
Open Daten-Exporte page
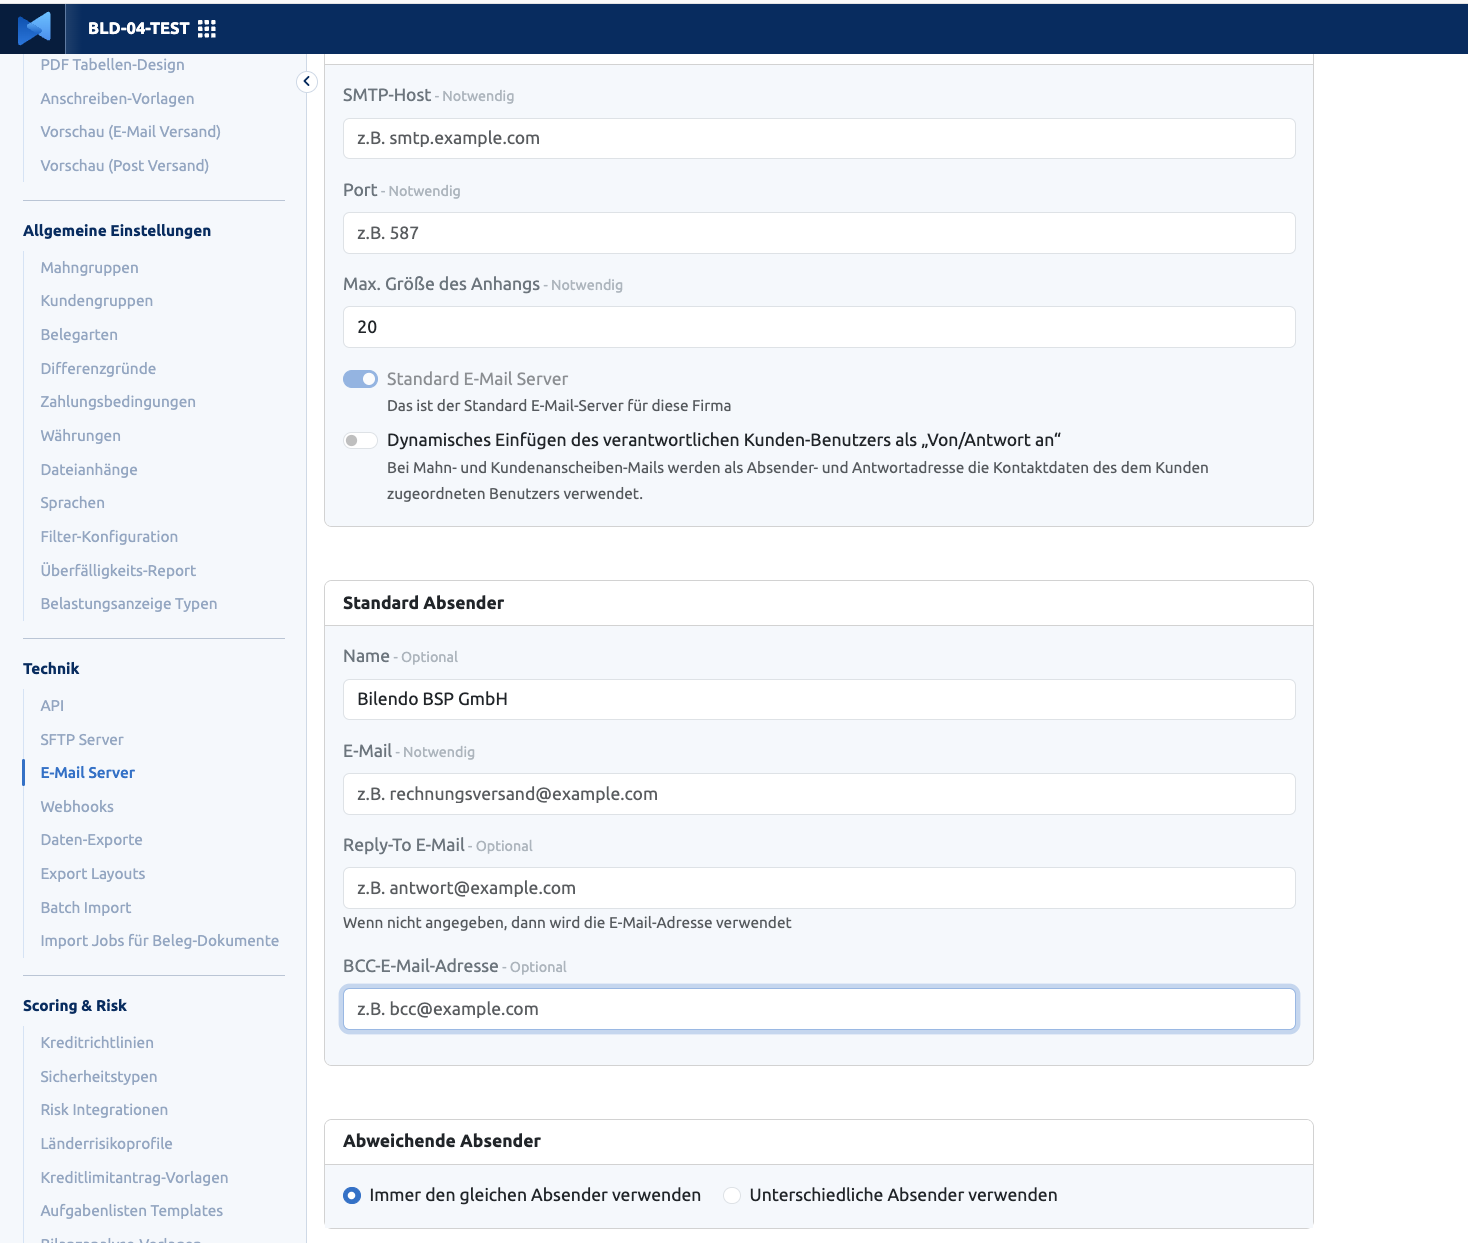(91, 840)
